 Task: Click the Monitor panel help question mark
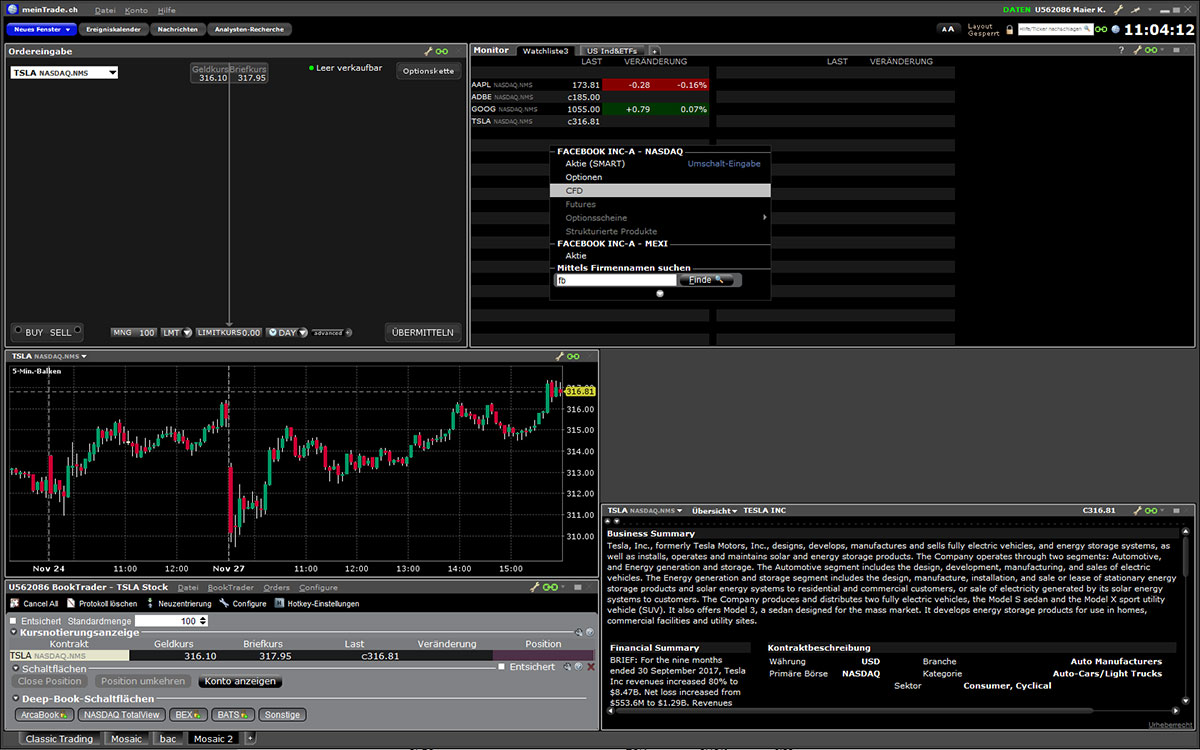(x=1121, y=50)
